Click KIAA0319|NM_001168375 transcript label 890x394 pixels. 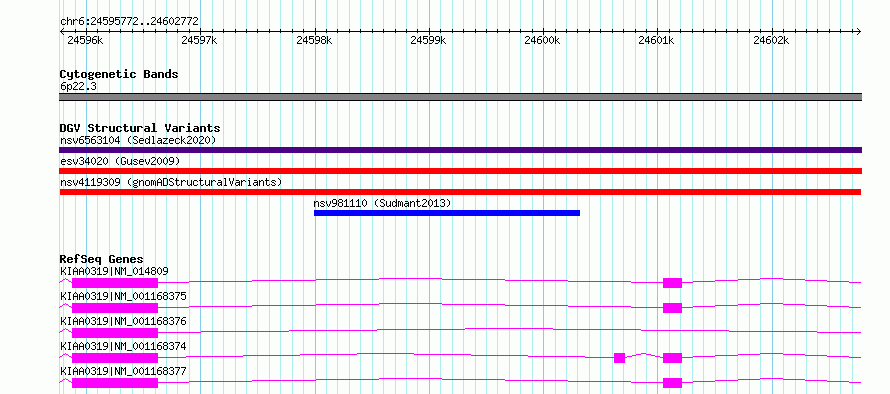coord(123,296)
